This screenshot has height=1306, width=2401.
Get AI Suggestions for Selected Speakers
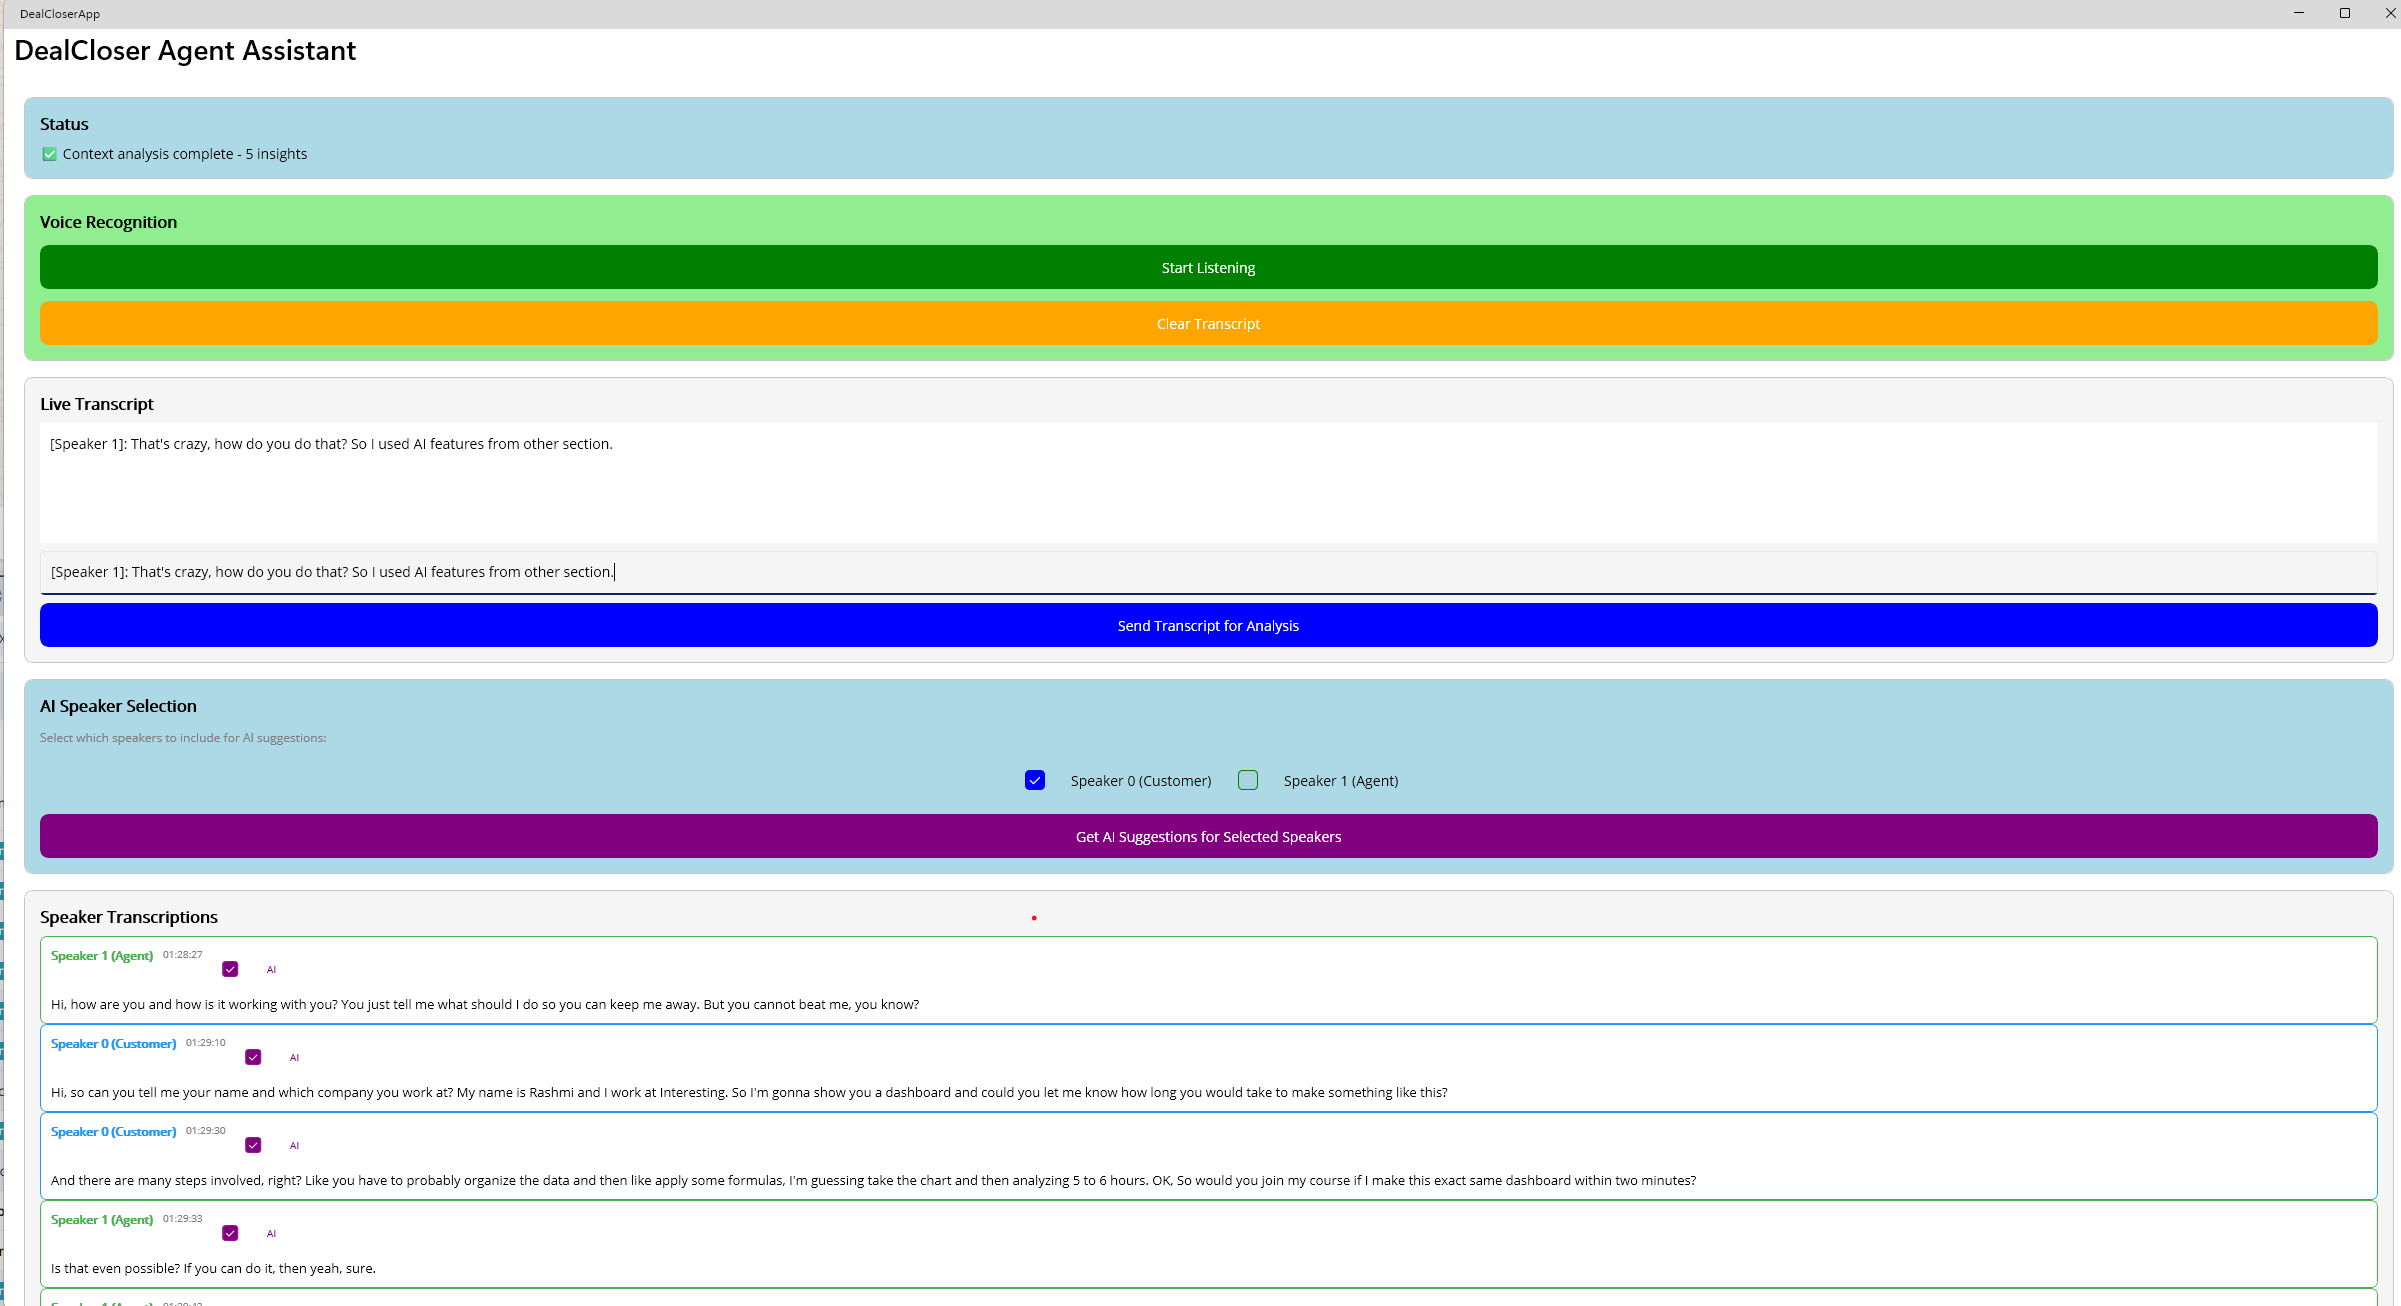click(x=1208, y=836)
